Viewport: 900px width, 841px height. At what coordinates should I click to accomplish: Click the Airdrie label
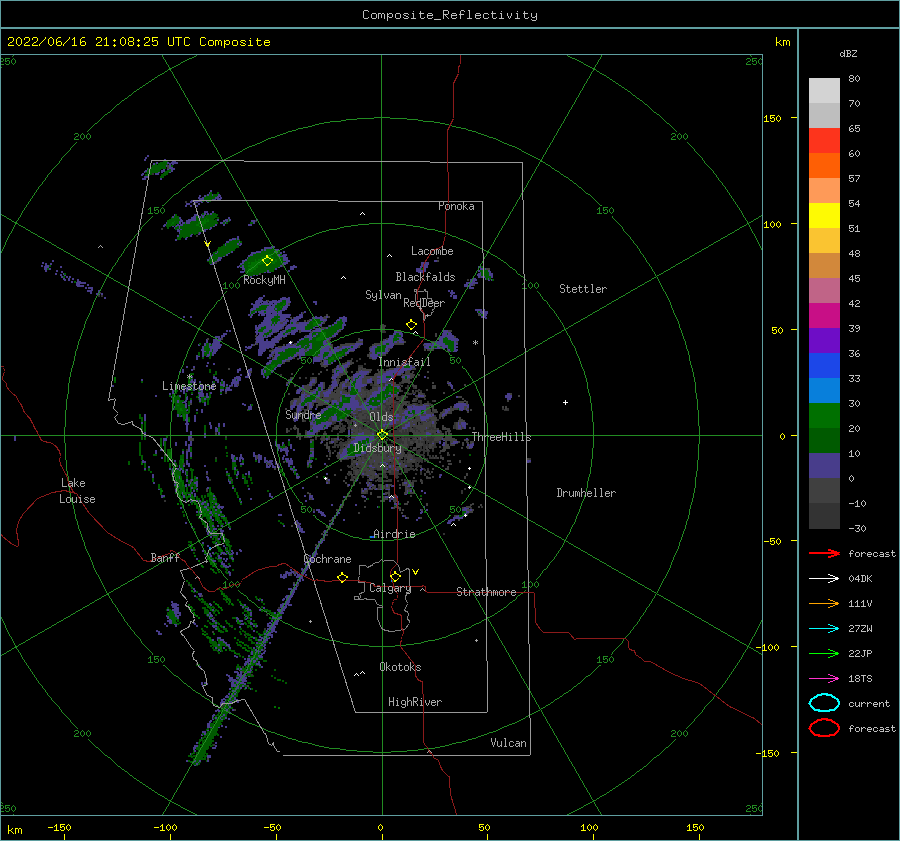(x=394, y=534)
